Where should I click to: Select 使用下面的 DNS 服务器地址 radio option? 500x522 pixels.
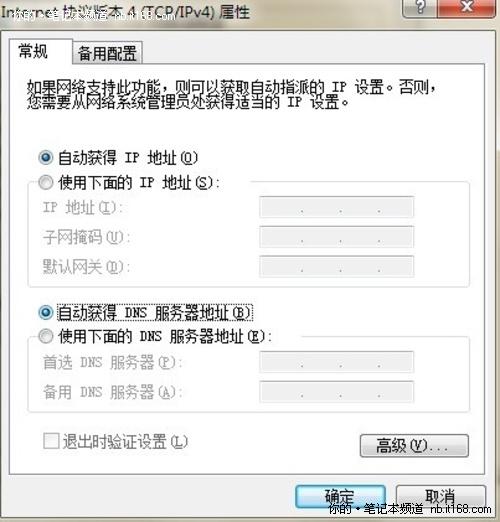[x=46, y=336]
